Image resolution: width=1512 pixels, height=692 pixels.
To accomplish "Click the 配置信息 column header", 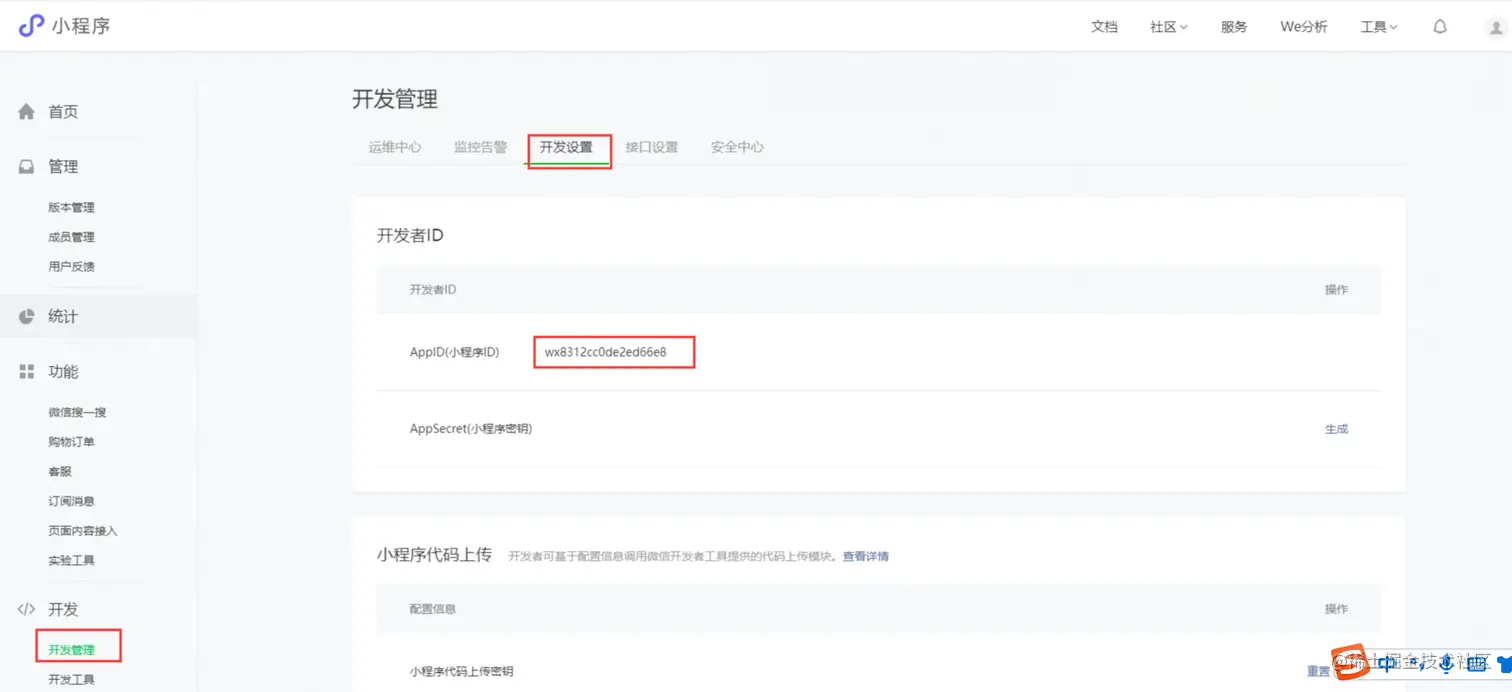I will [432, 609].
